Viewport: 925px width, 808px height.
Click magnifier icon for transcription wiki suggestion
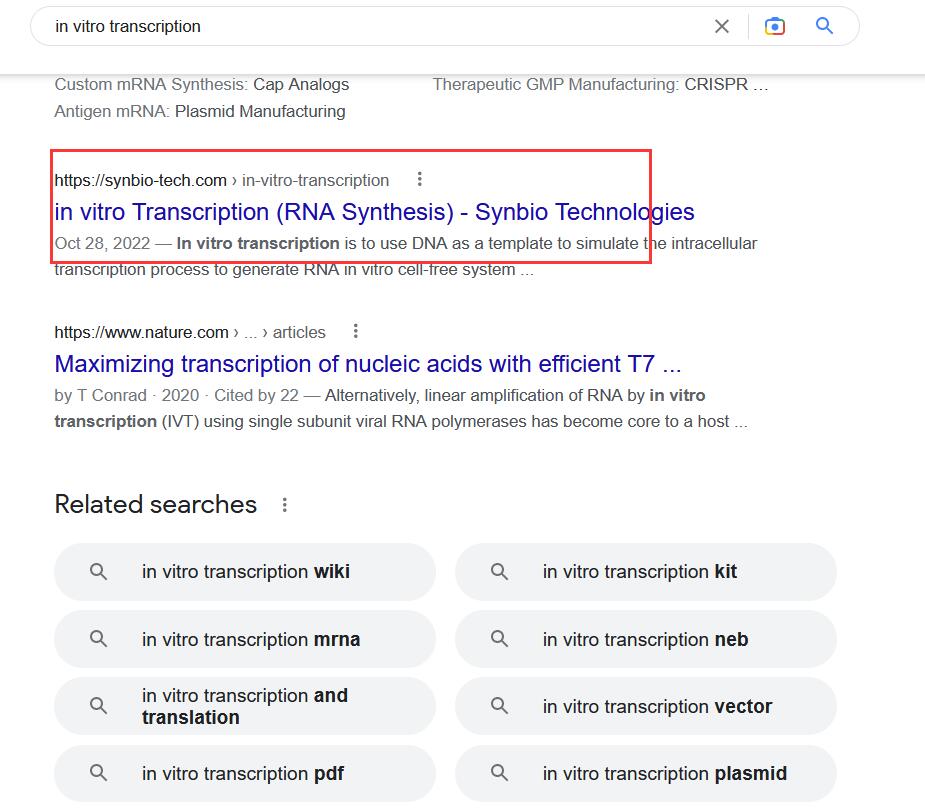tap(99, 572)
